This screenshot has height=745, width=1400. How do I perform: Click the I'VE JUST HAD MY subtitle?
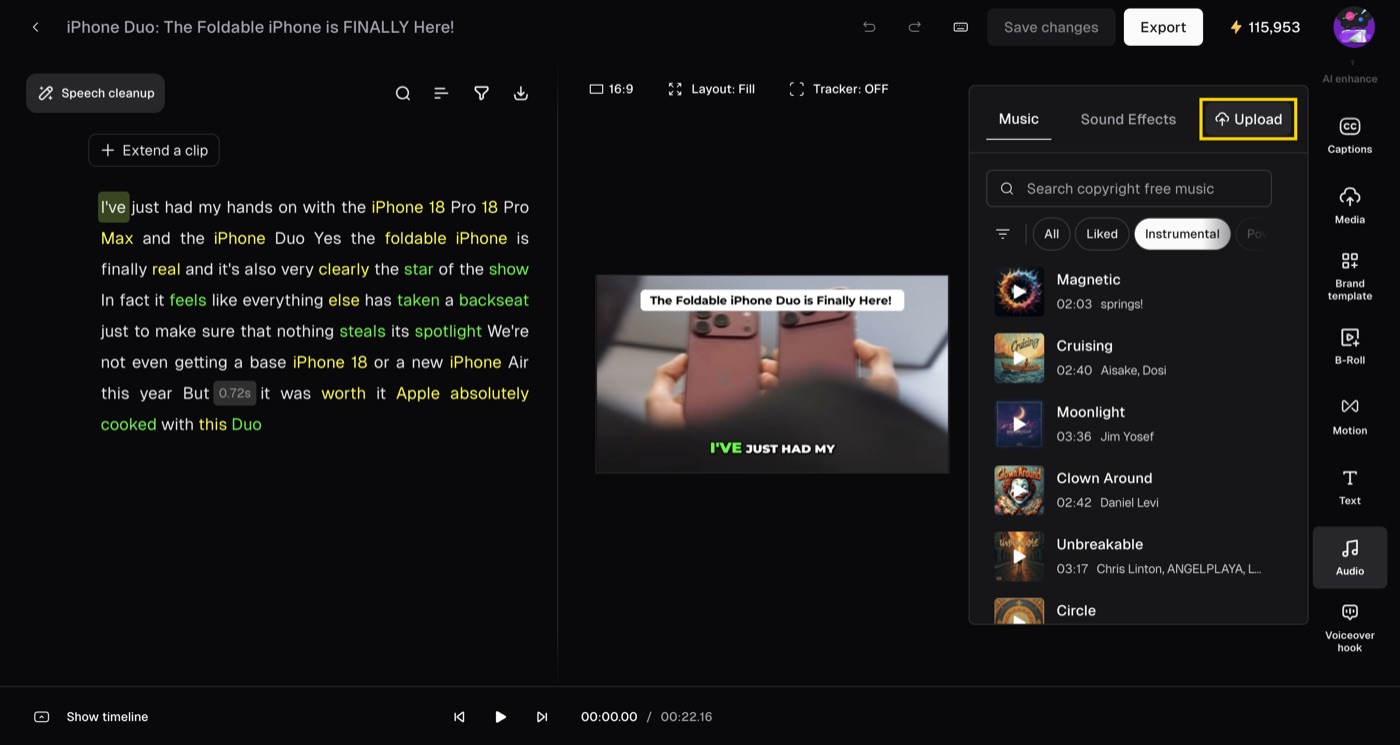coord(772,448)
